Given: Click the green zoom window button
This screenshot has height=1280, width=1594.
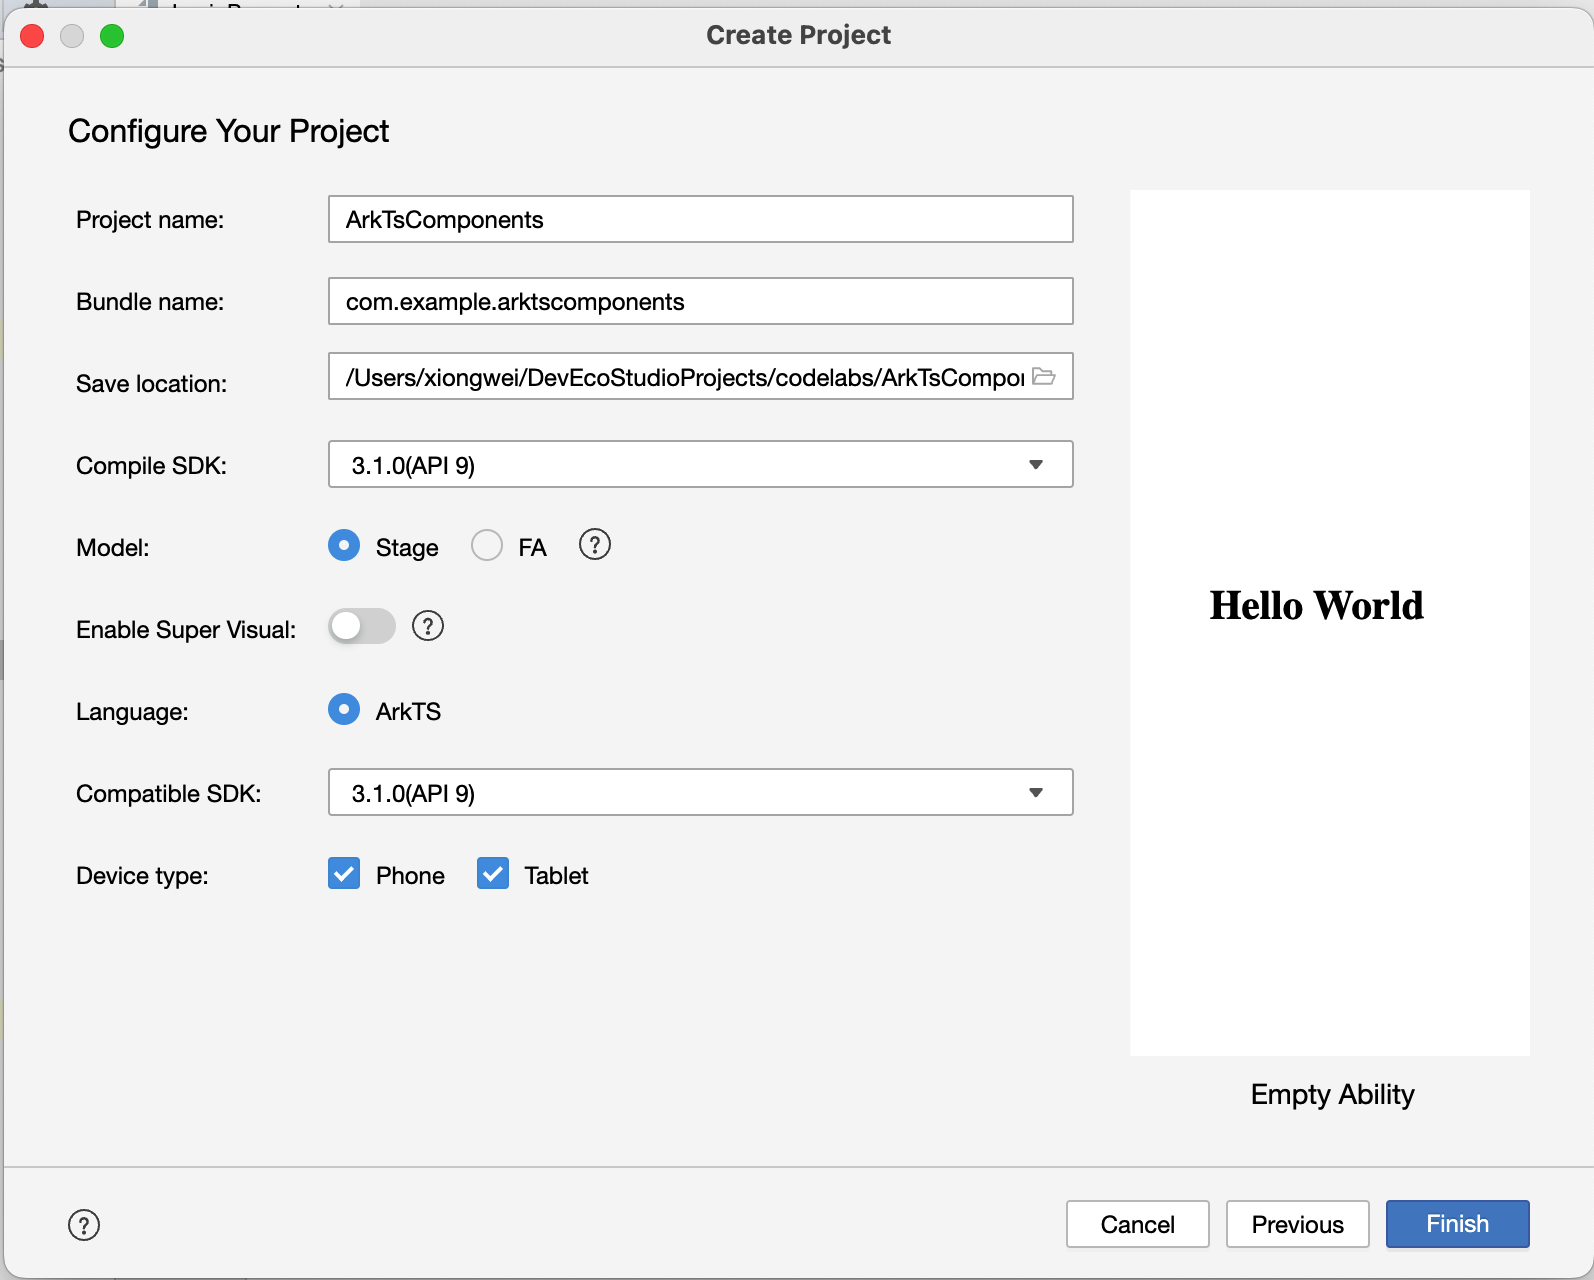Looking at the screenshot, I should [x=112, y=36].
